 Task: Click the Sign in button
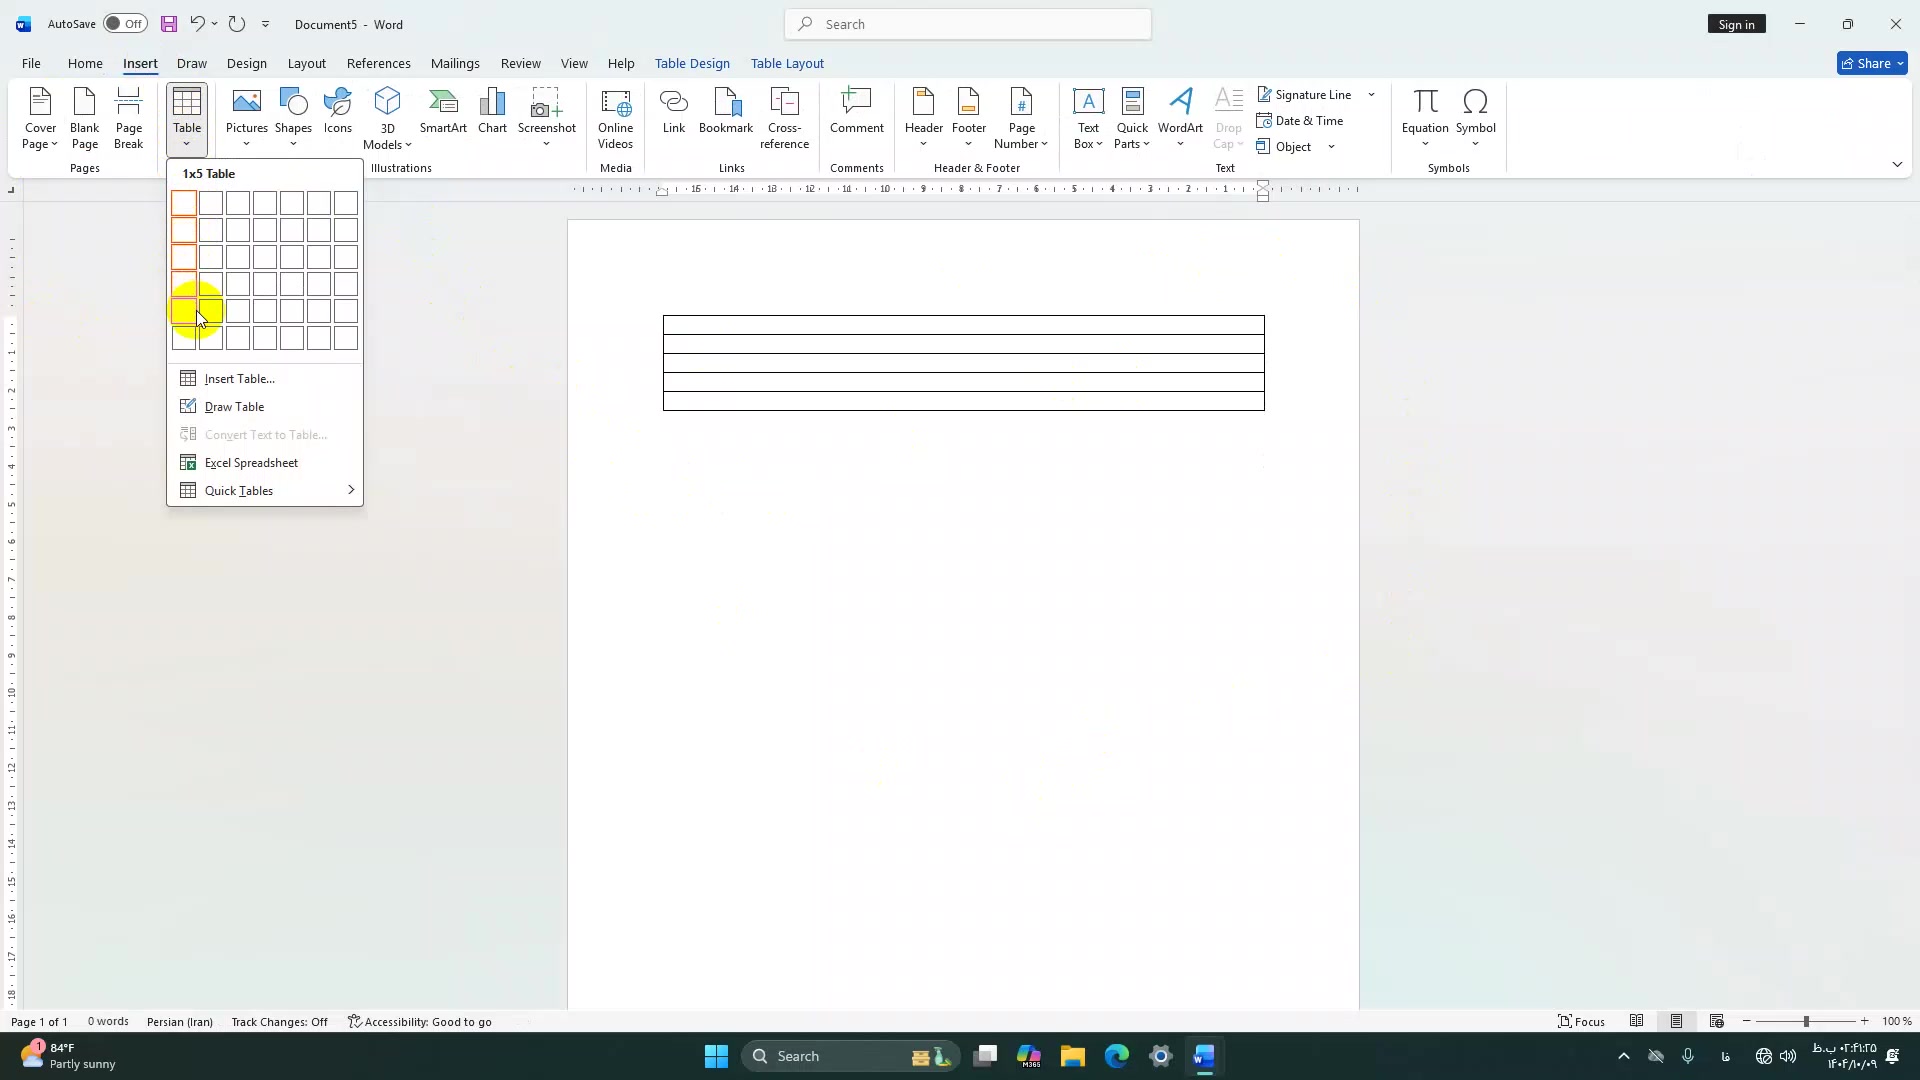click(1736, 24)
